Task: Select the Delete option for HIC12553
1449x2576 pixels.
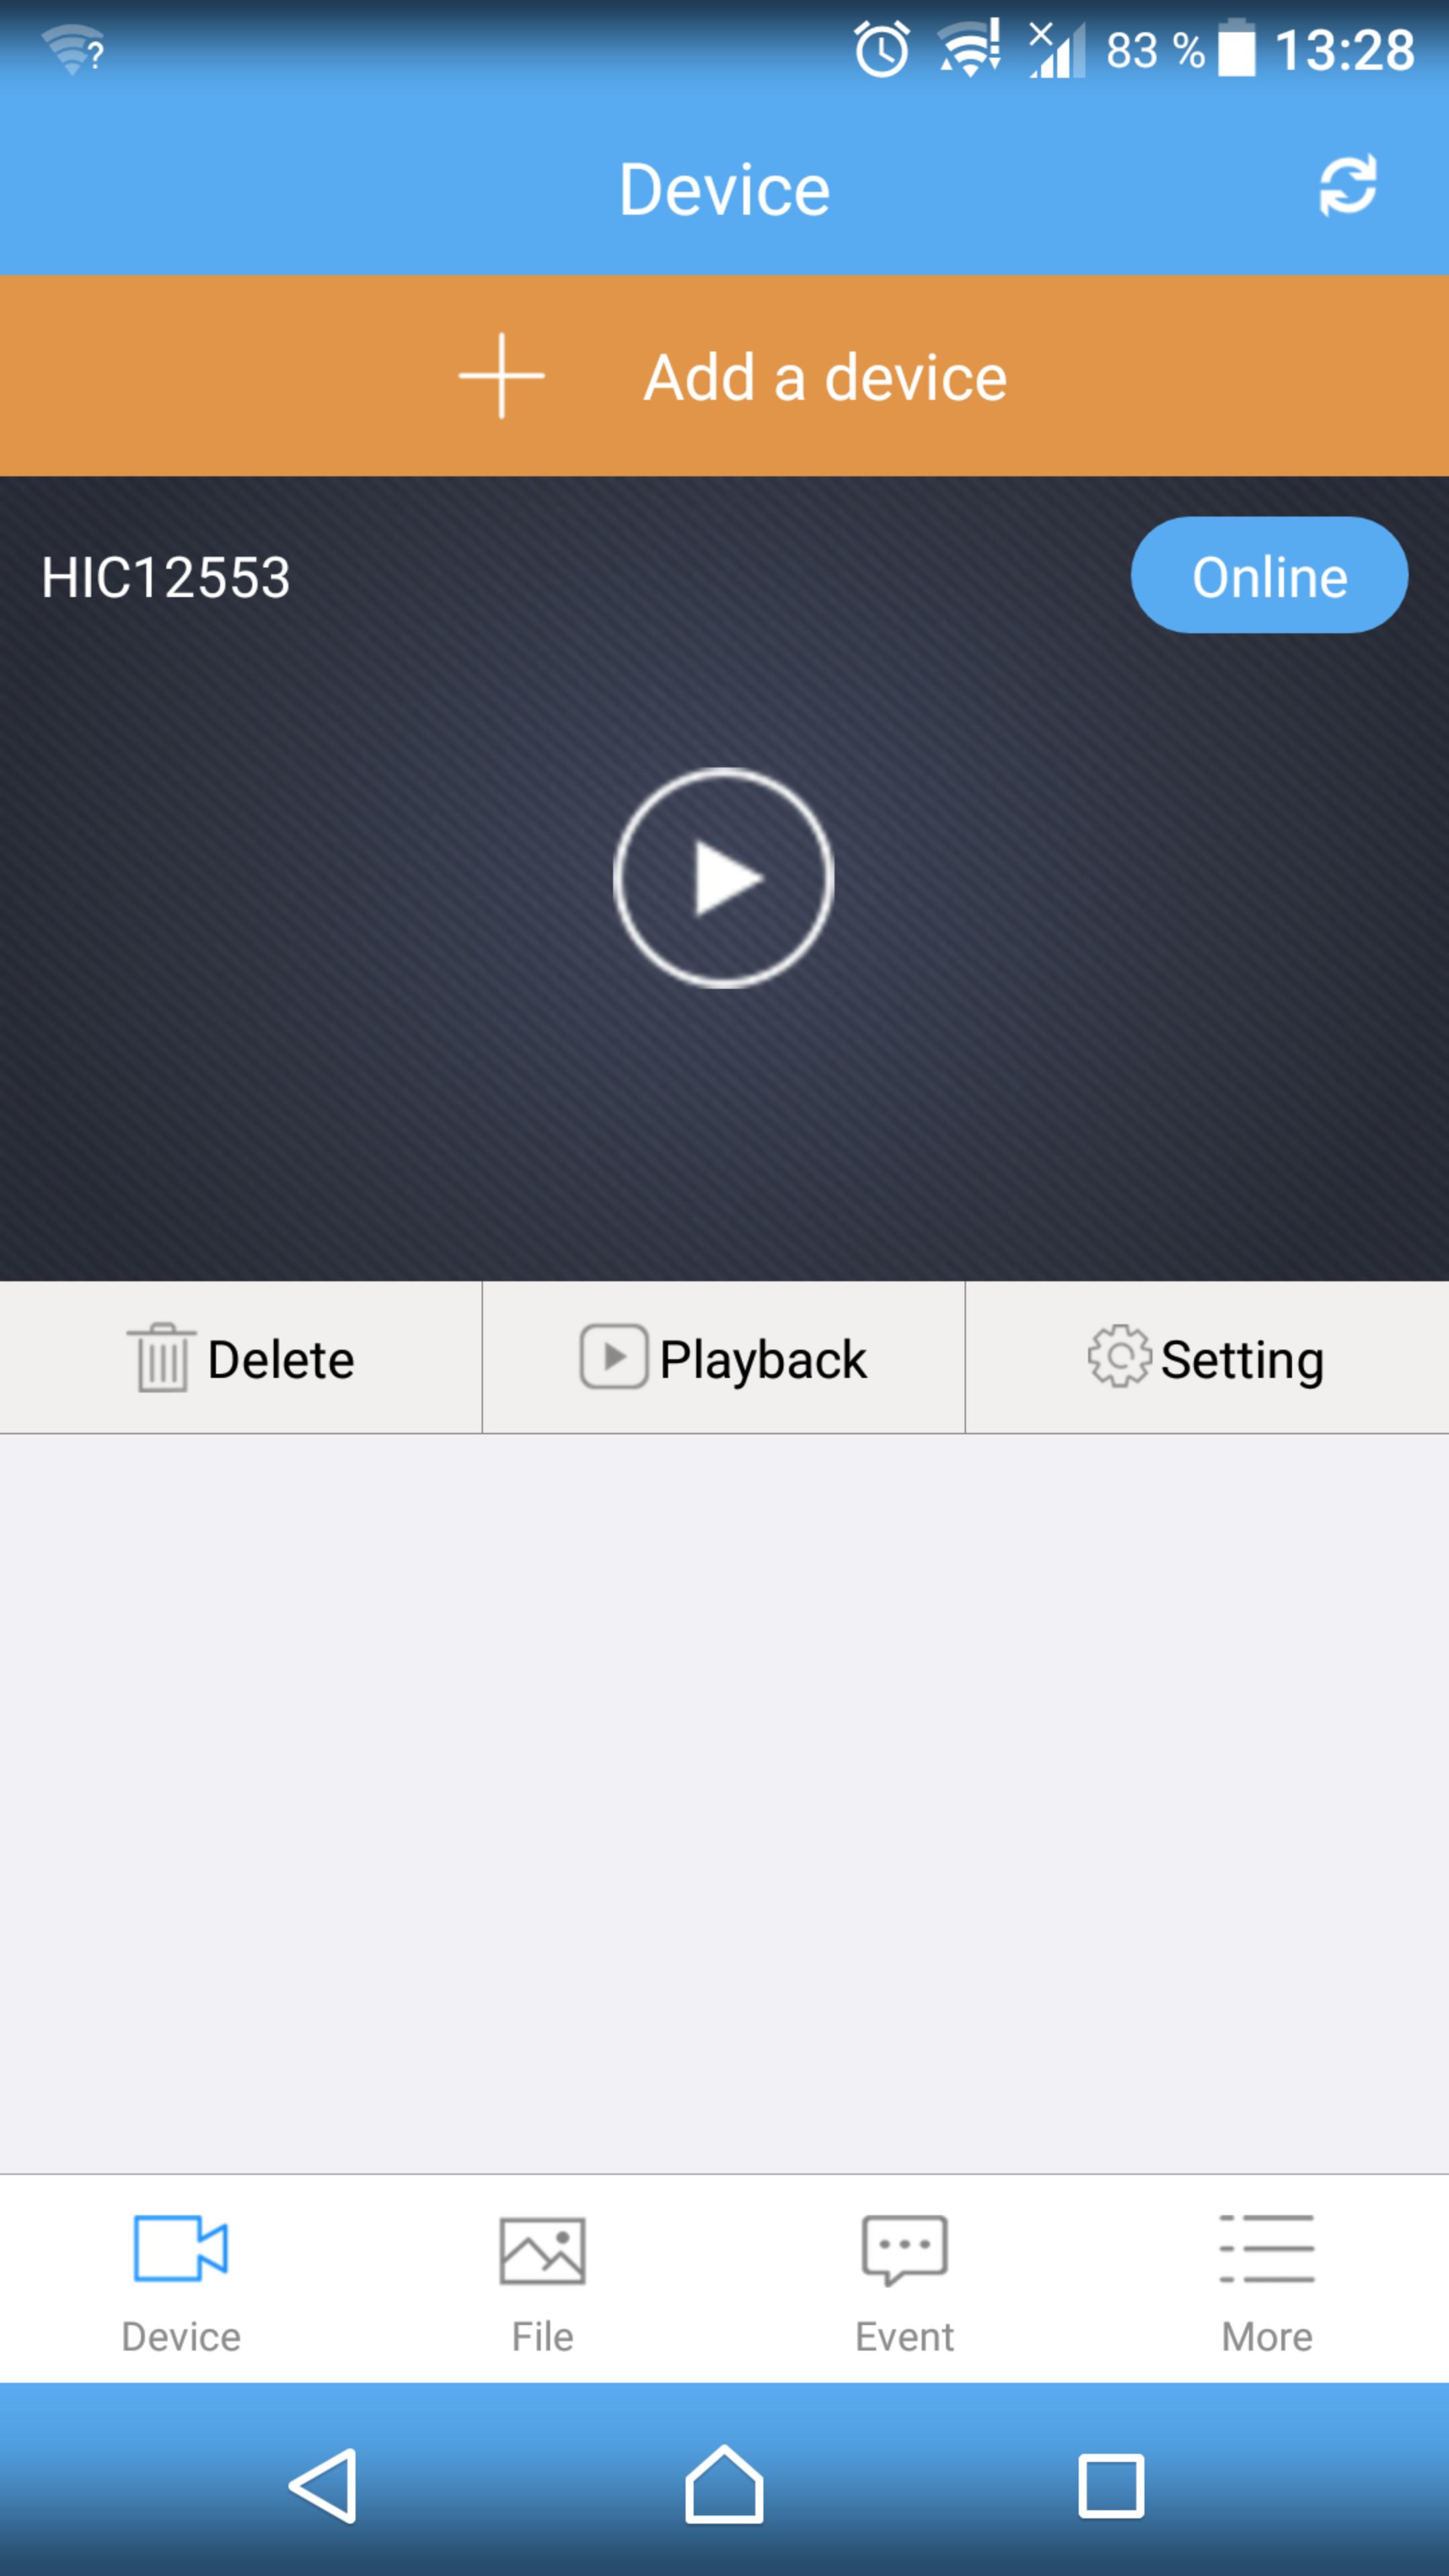Action: point(241,1357)
